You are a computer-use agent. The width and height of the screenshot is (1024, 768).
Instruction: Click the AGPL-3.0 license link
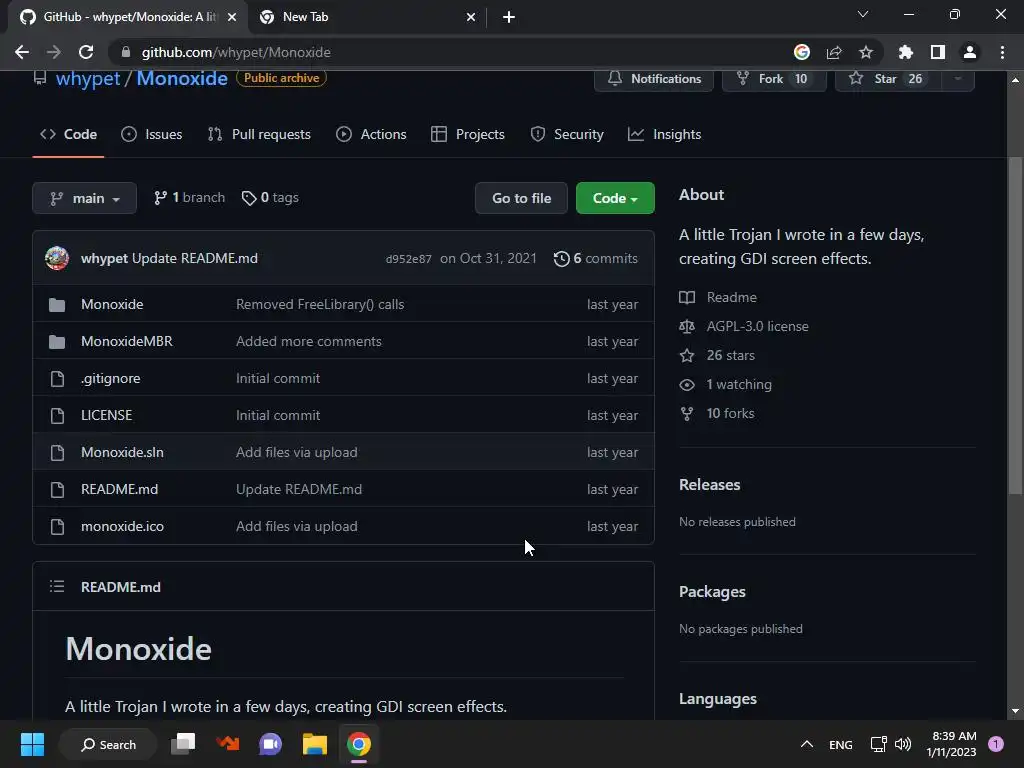click(758, 327)
